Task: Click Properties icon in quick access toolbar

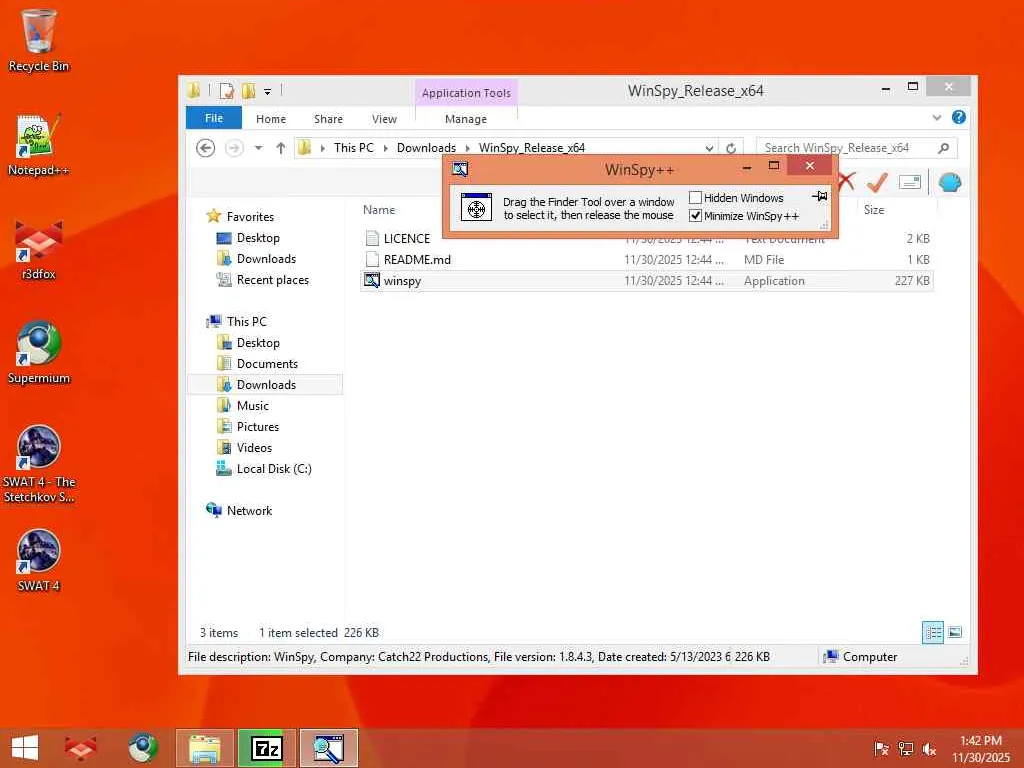Action: click(x=226, y=91)
